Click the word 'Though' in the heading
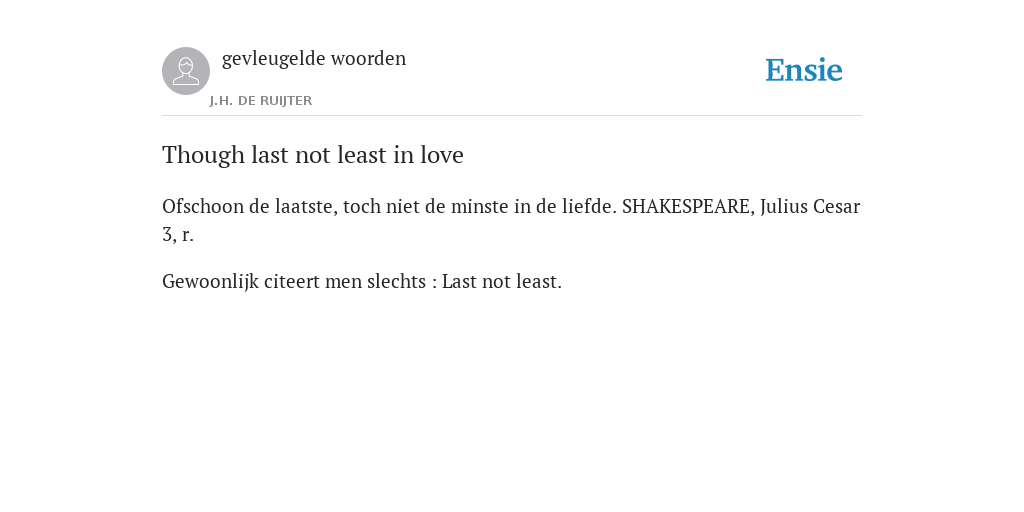 (x=204, y=155)
